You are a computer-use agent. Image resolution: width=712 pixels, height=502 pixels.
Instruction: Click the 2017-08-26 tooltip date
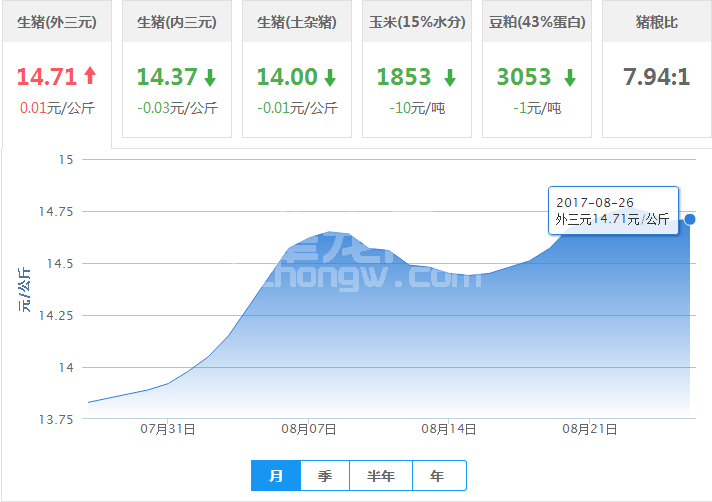[595, 202]
